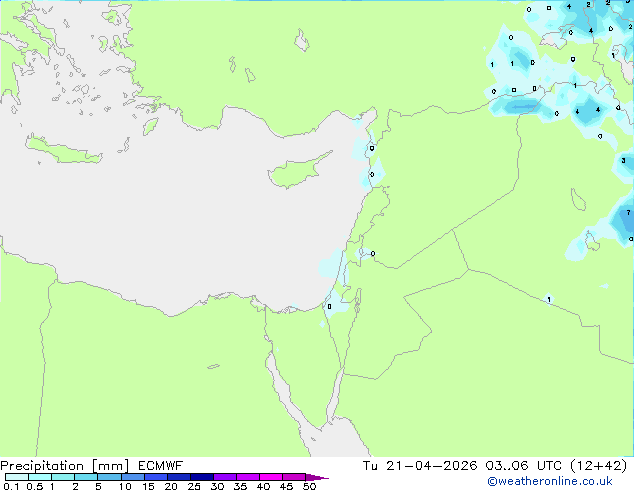Viewport: 634px width, 490px height.
Task: Click the 'Precipitation [mm]' title text
Action: coord(65,466)
